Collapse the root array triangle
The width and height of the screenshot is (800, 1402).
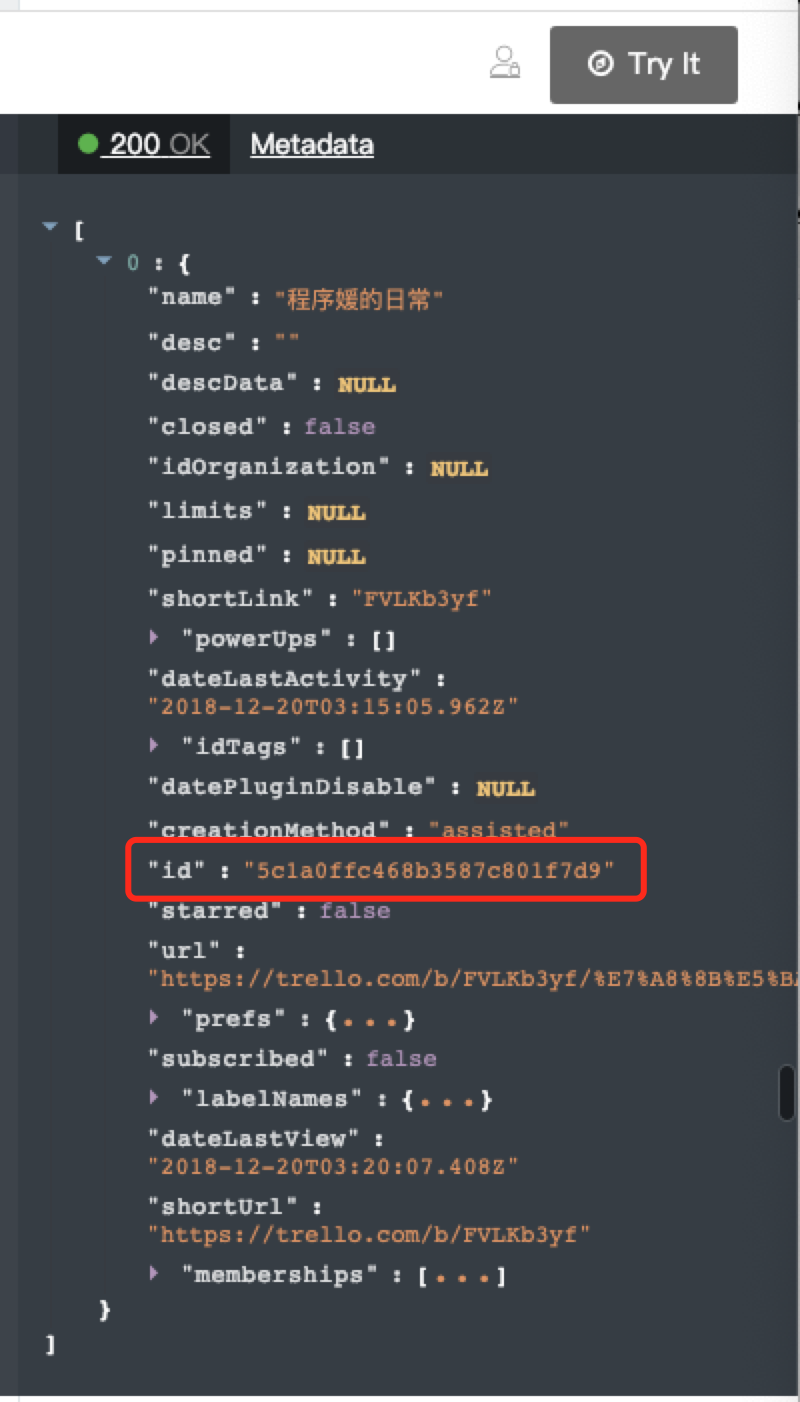(50, 228)
